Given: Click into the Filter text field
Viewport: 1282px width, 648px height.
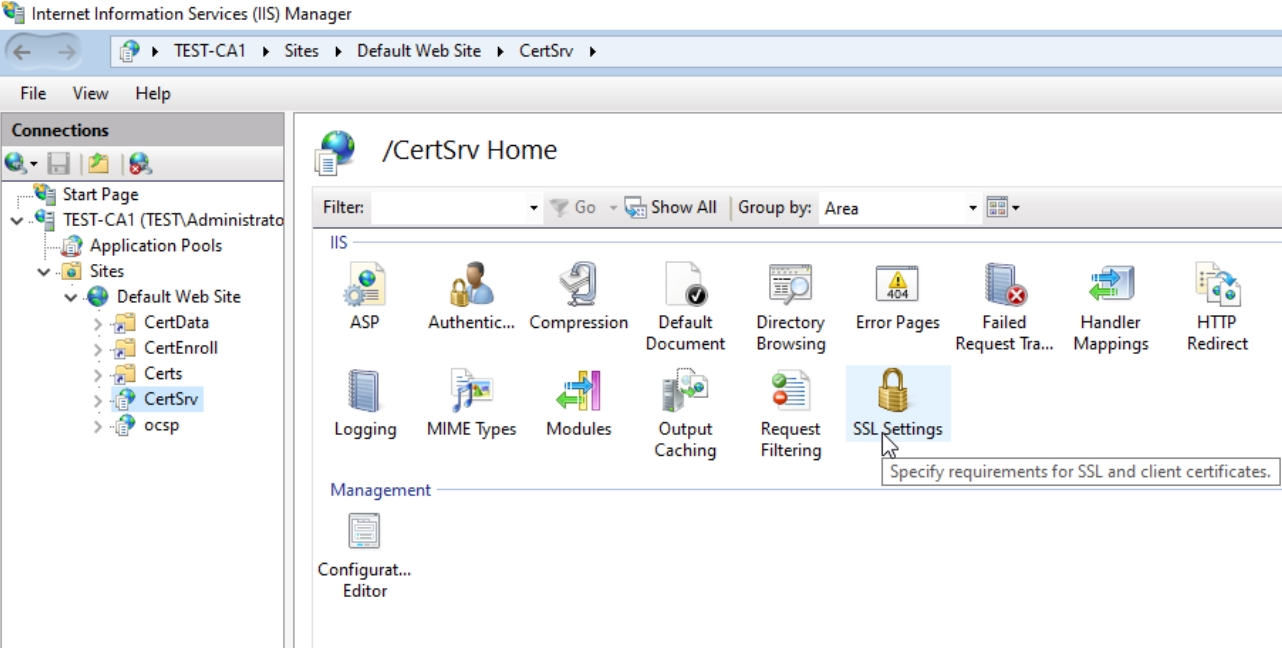Looking at the screenshot, I should point(449,208).
